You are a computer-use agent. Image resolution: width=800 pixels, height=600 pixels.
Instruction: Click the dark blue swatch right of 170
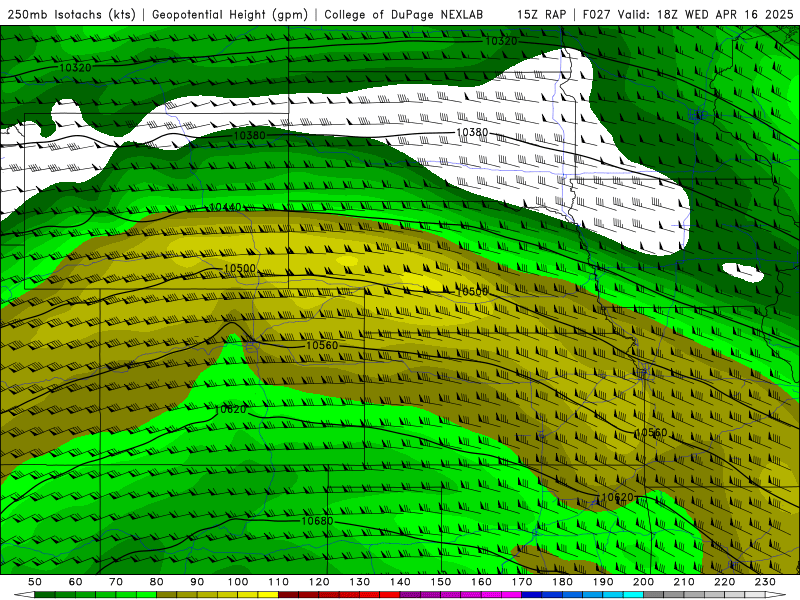coord(532,595)
